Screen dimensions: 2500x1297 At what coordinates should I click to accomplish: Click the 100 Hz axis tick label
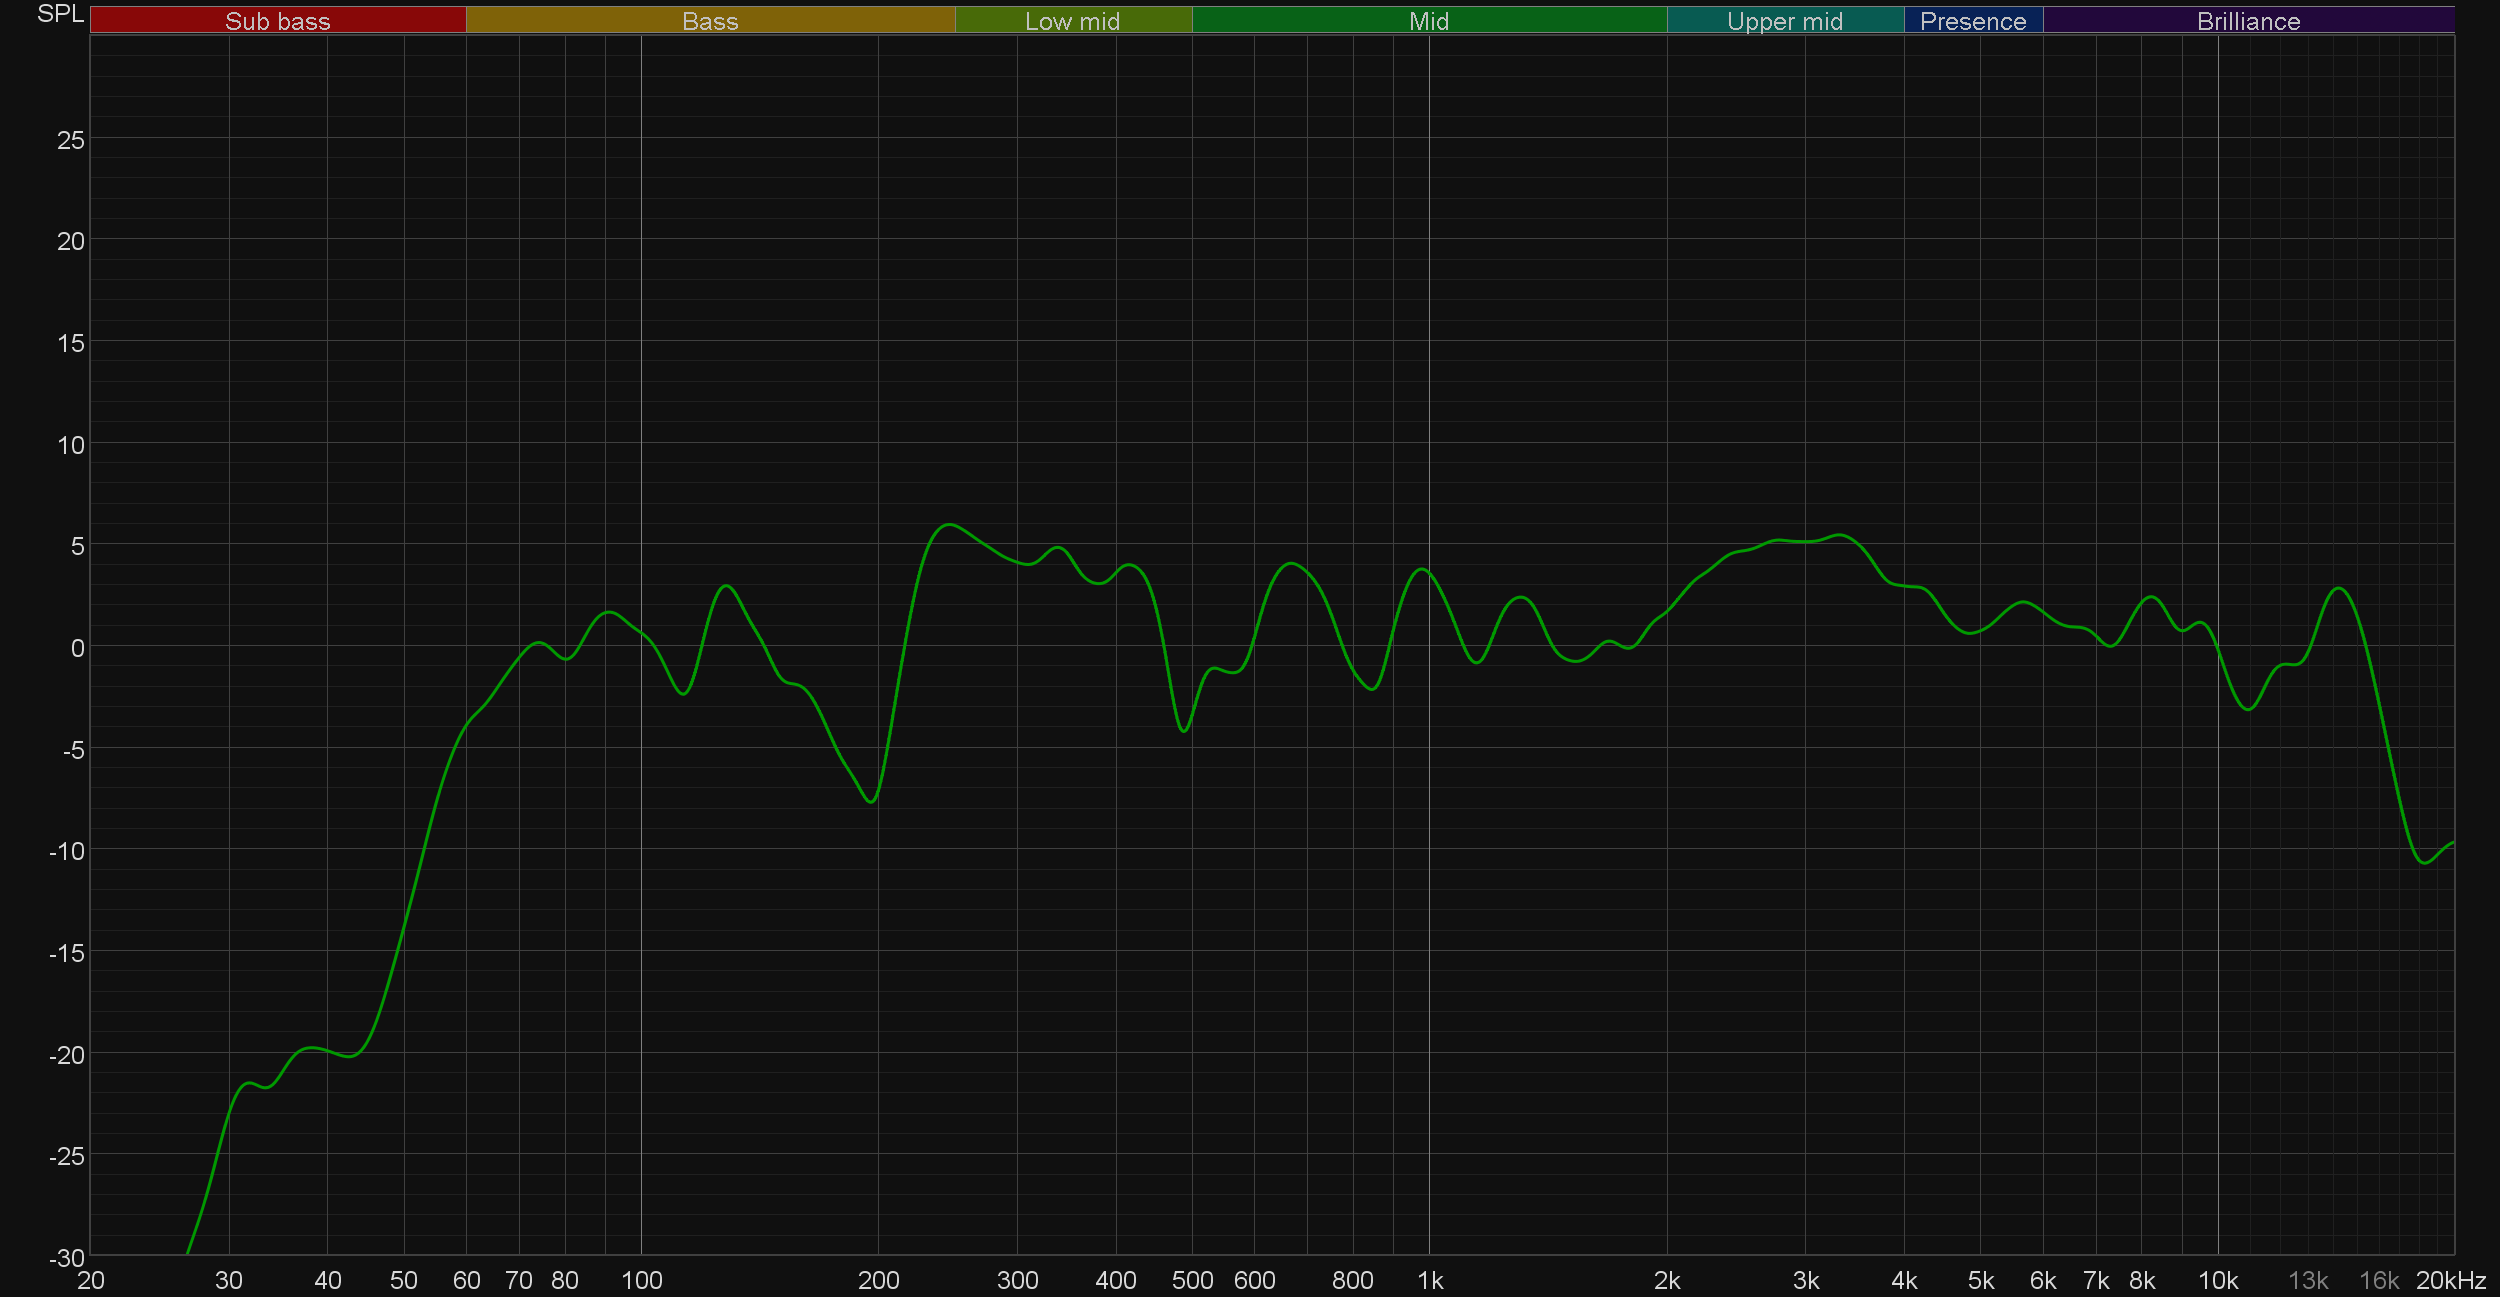[641, 1280]
